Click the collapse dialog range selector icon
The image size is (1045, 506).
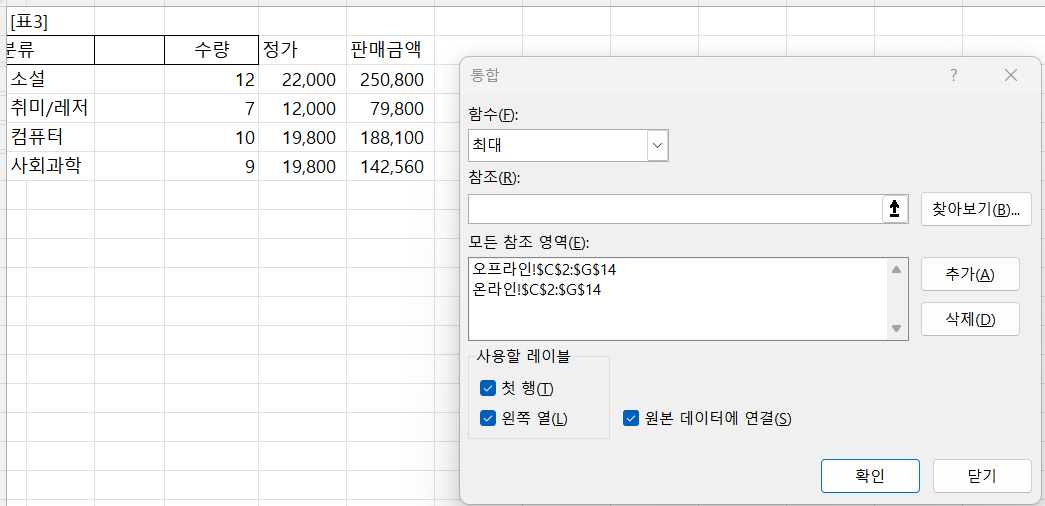tap(894, 209)
